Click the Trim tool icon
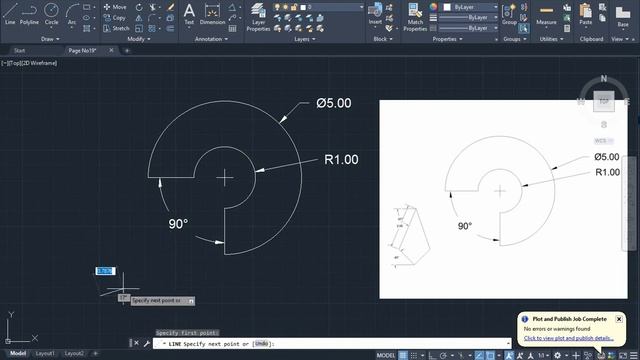Image resolution: width=640 pixels, height=360 pixels. click(153, 7)
